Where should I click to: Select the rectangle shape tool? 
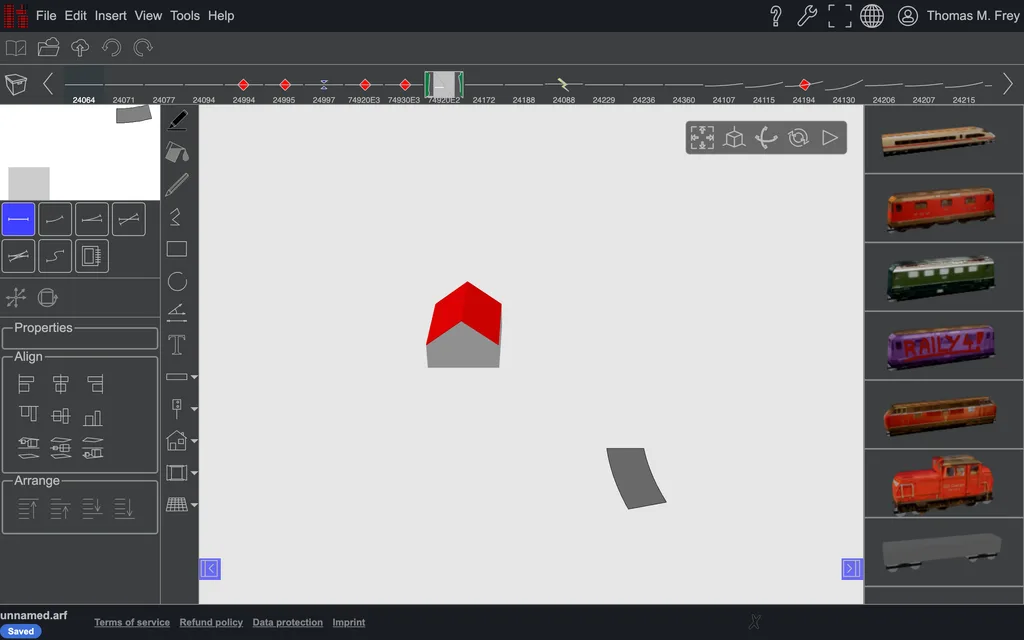click(x=177, y=249)
